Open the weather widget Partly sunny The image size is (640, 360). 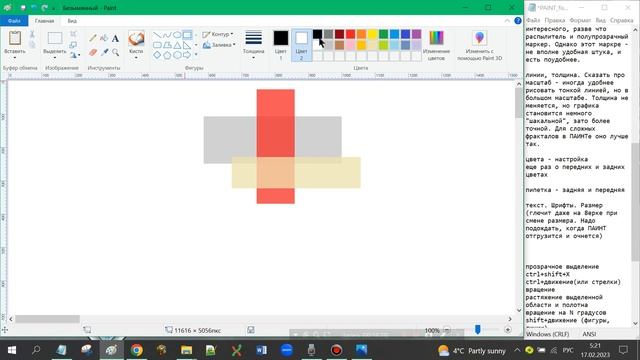point(472,351)
